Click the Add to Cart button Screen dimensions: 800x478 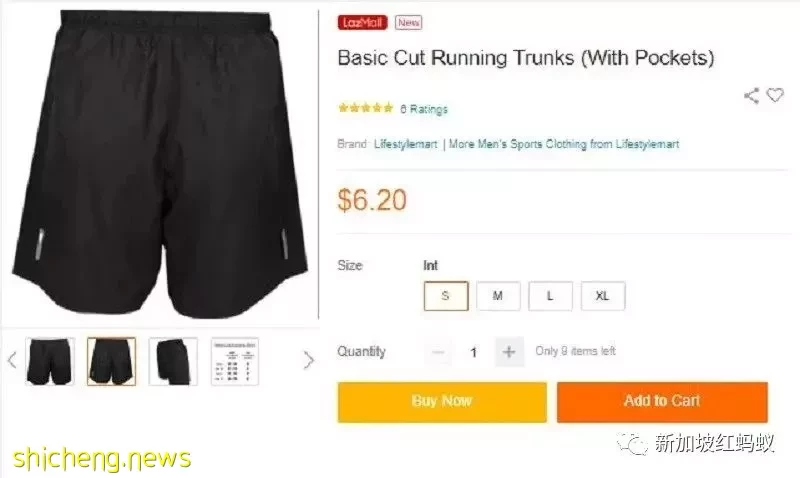pos(662,402)
